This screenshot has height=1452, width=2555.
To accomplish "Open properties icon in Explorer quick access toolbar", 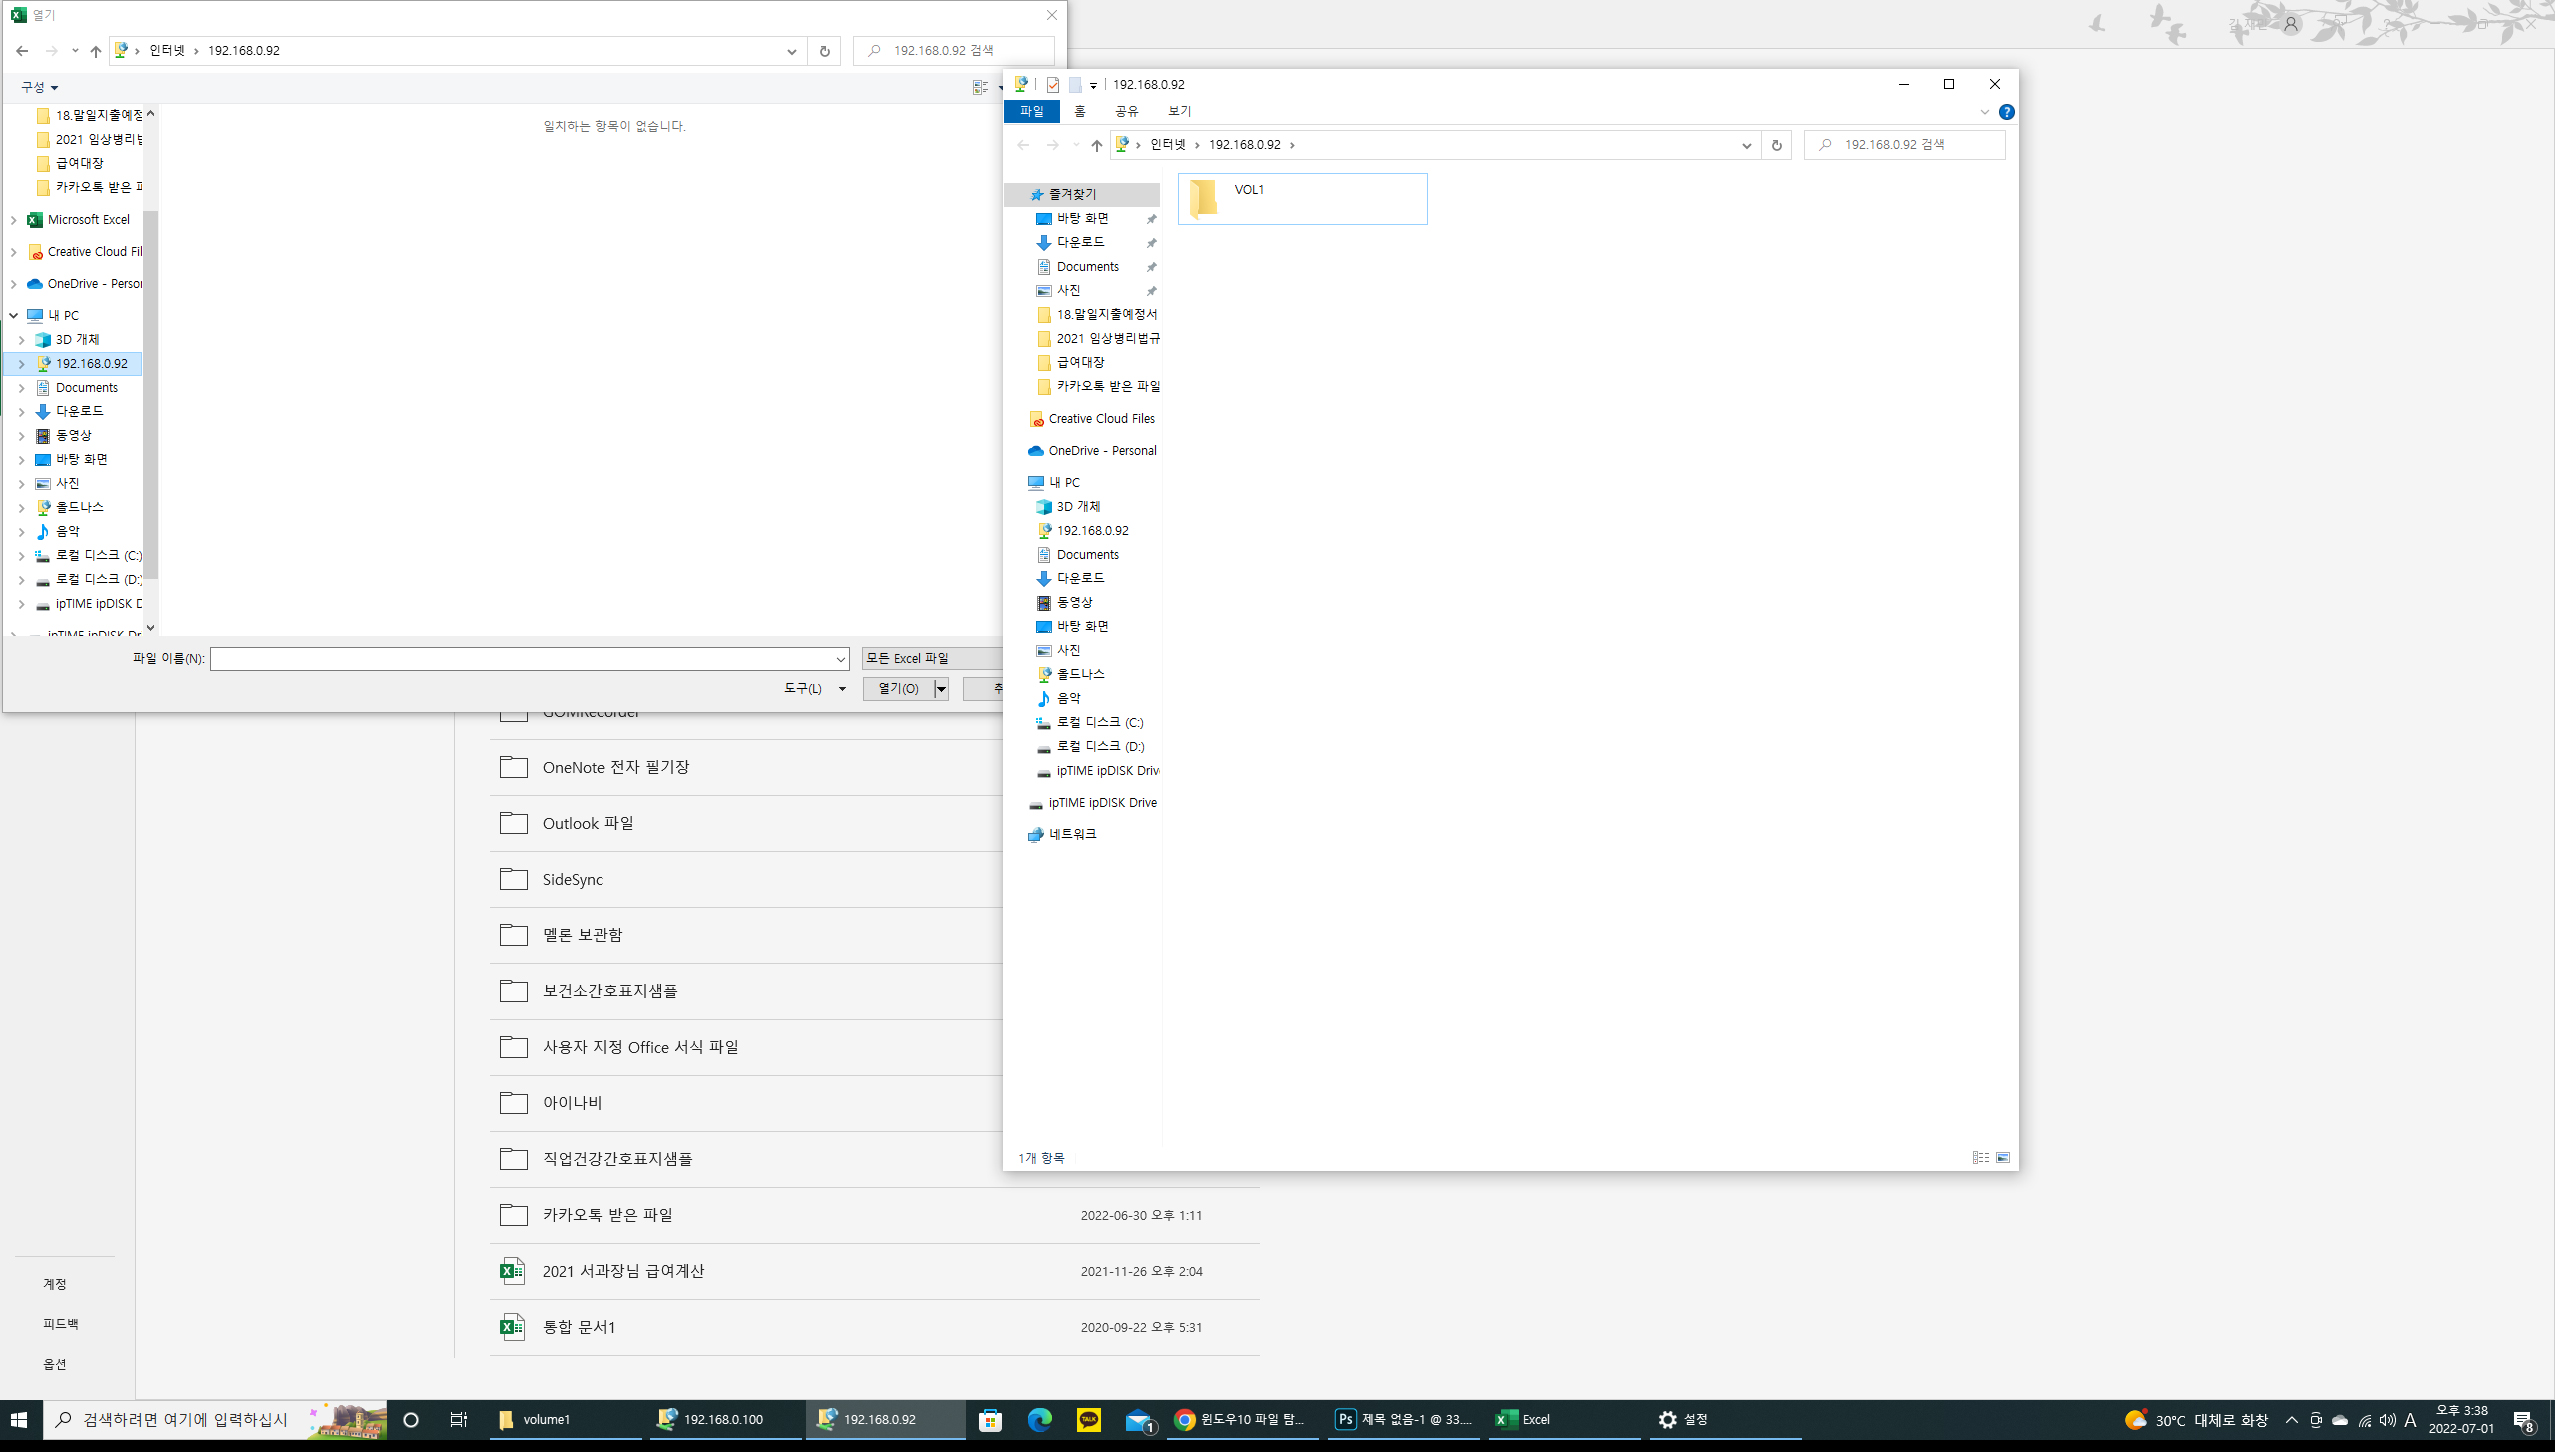I will click(1052, 85).
